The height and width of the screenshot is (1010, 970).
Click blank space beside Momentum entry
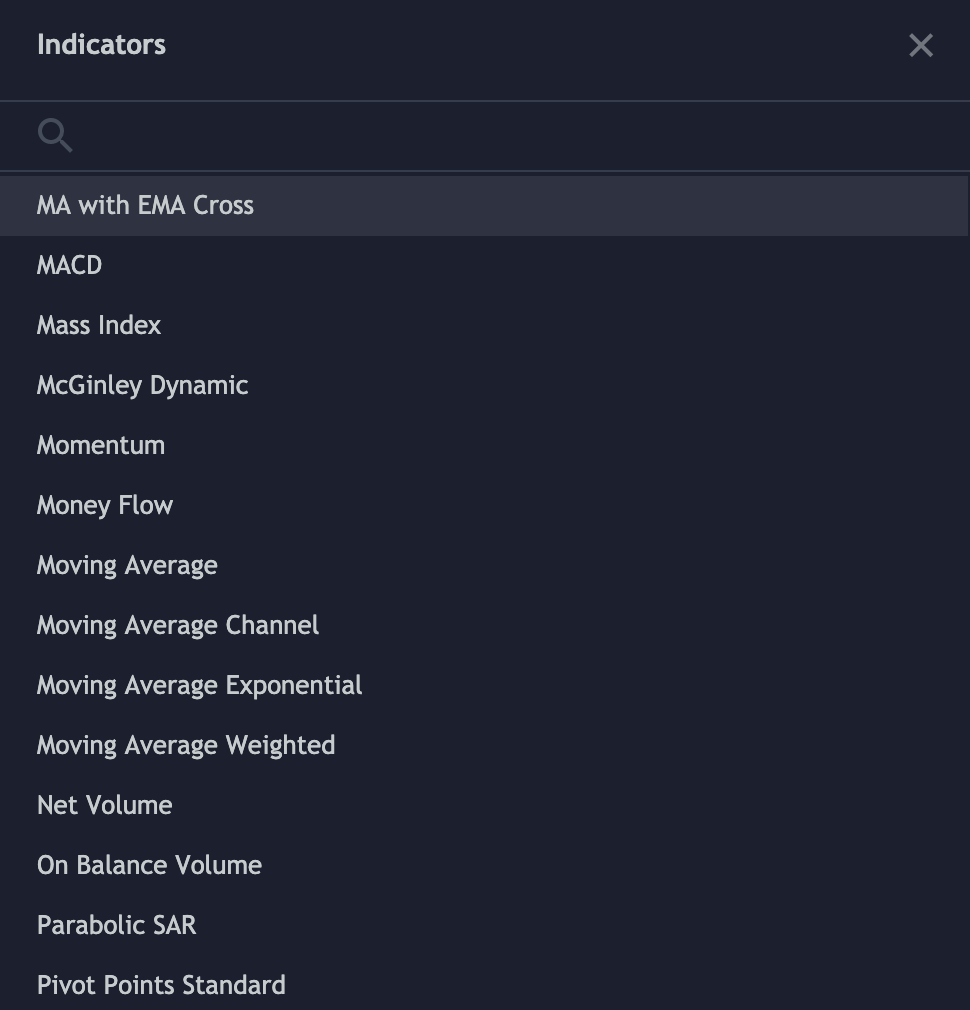pos(567,445)
